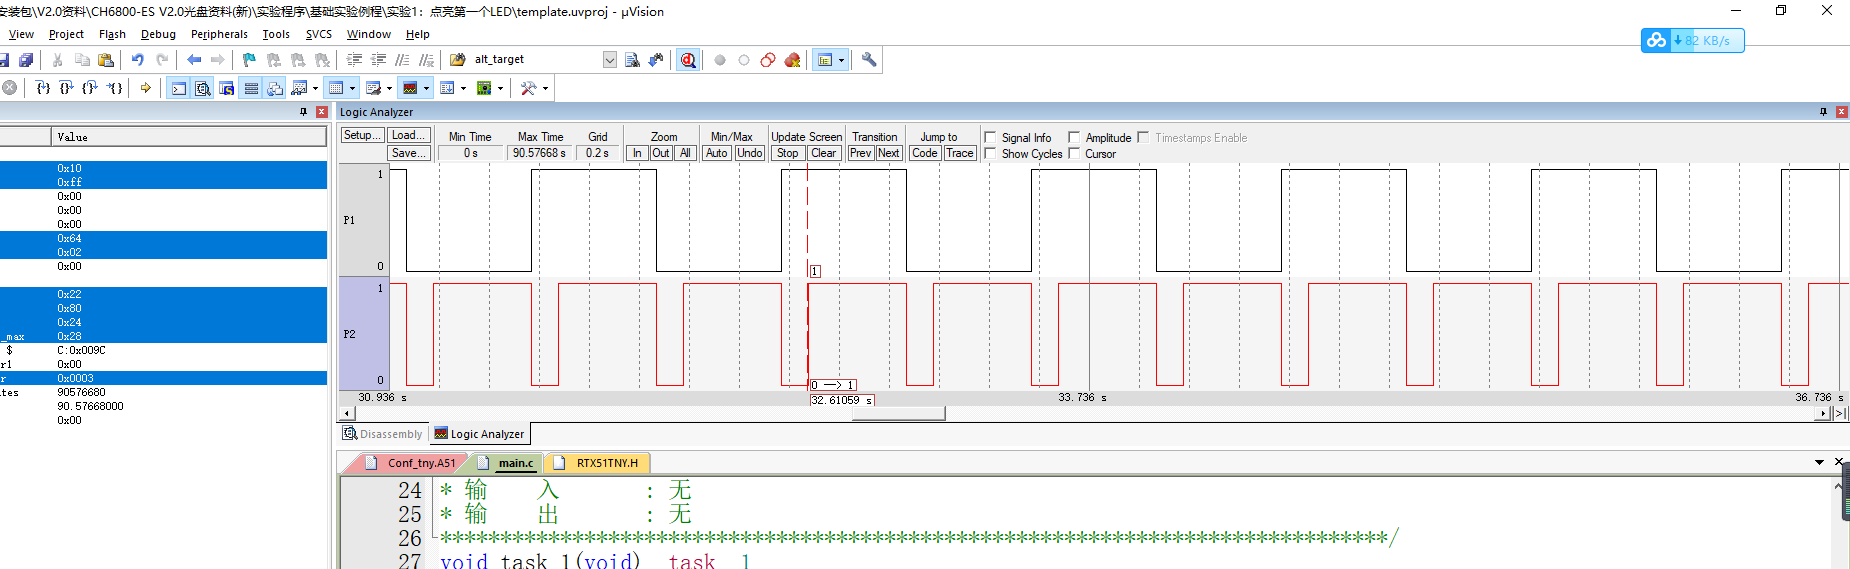Click Transition Next button
1850x569 pixels.
(889, 153)
